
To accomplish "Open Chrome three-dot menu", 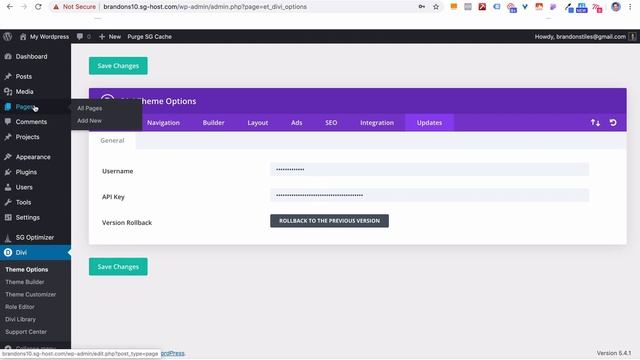I will 631,7.
